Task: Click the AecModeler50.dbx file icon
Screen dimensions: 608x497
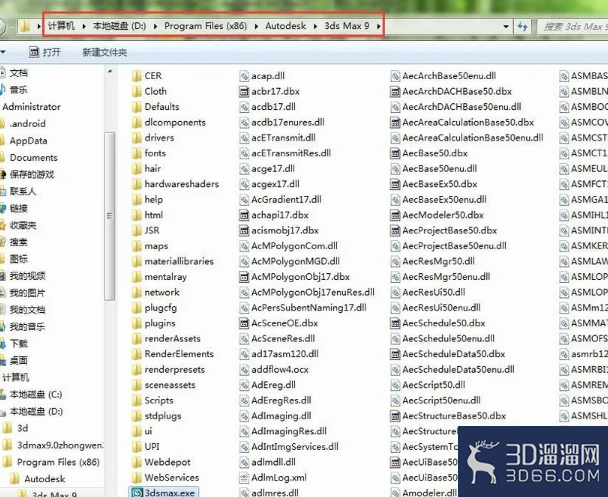Action: coord(395,215)
